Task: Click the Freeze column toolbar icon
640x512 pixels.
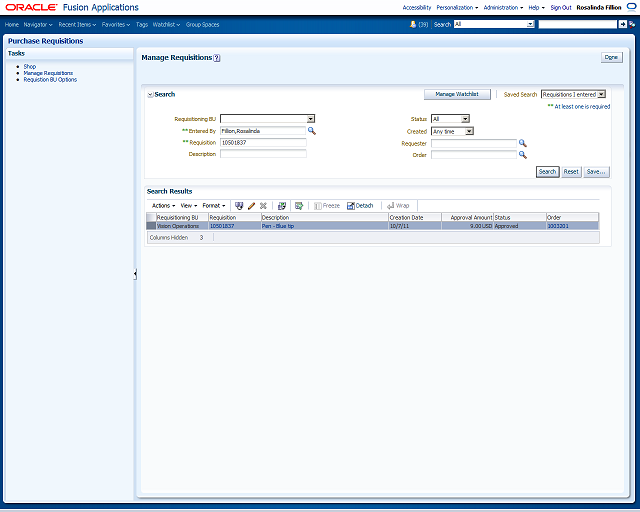Action: point(327,206)
